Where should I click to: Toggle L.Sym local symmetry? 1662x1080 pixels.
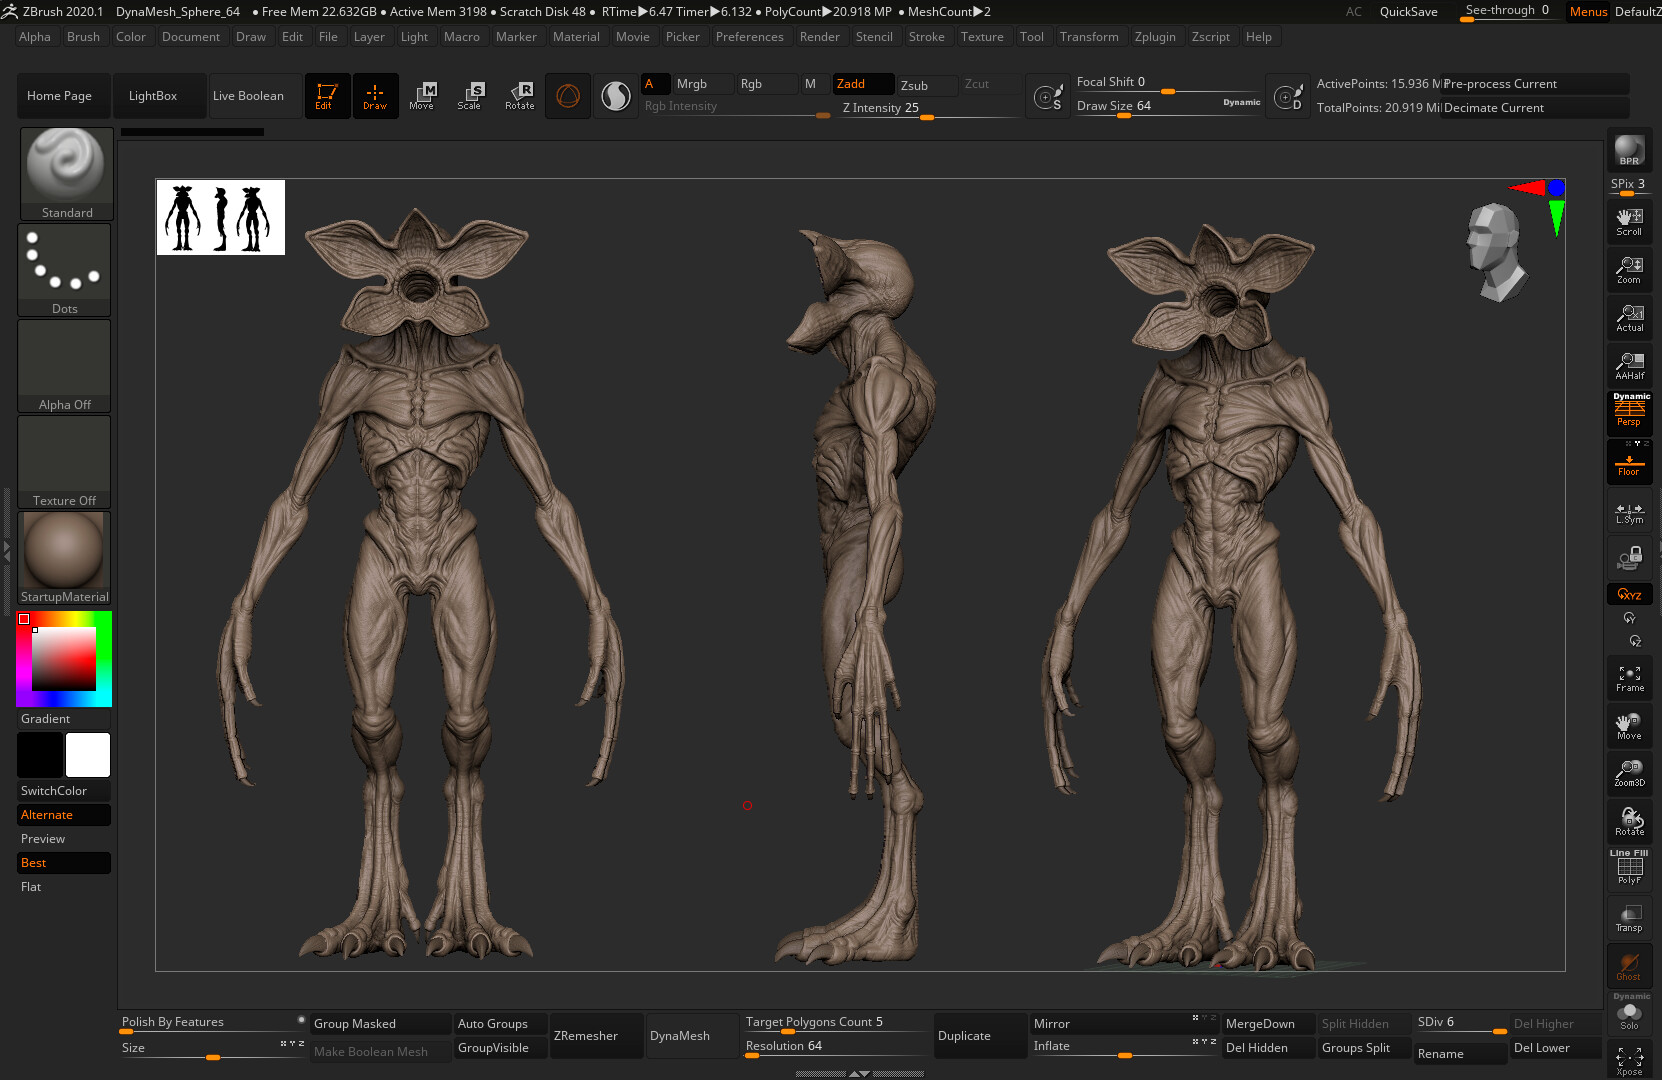tap(1629, 510)
